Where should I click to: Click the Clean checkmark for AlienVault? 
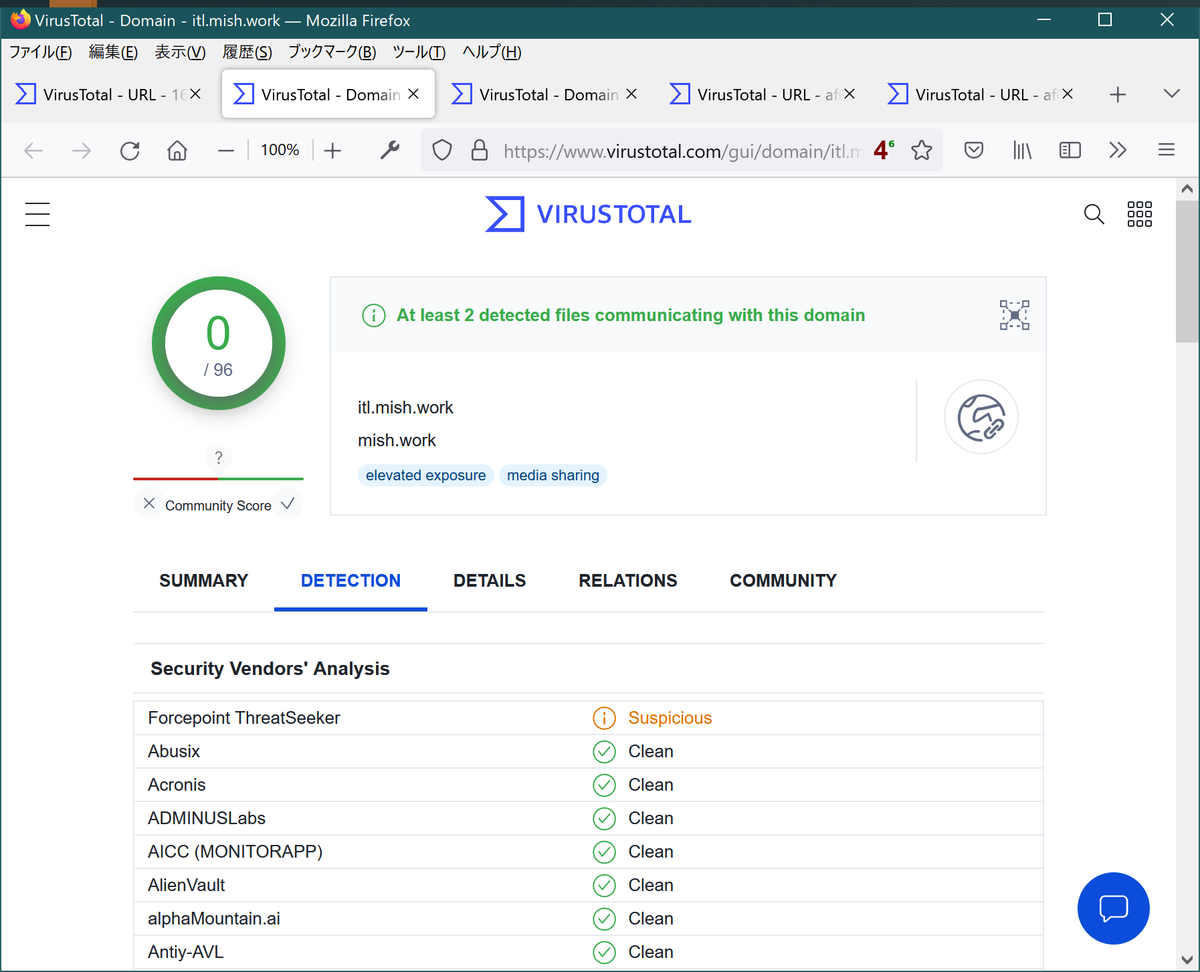[x=604, y=885]
